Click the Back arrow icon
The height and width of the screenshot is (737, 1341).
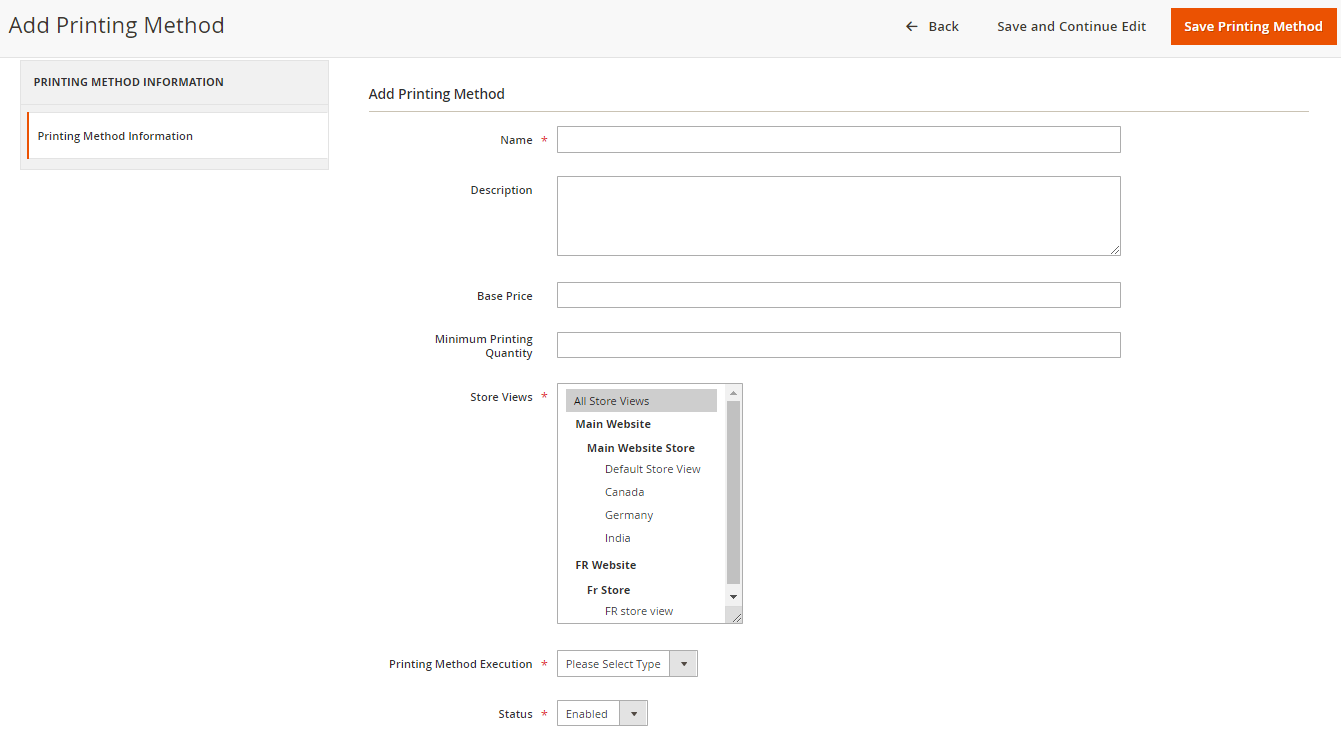point(911,27)
